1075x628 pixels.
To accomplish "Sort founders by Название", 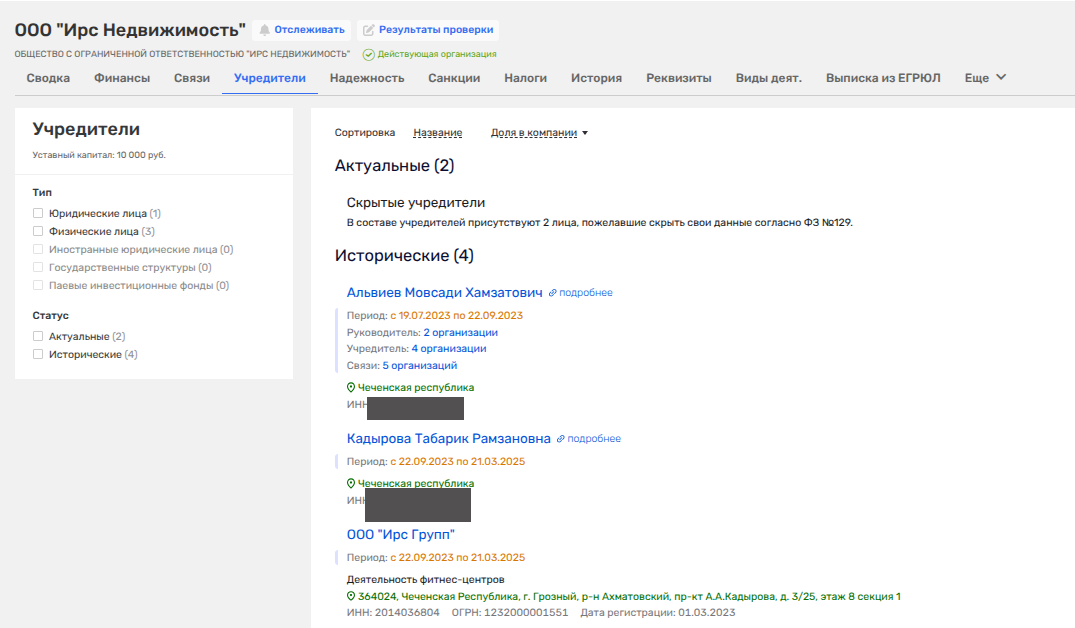I will (x=437, y=133).
